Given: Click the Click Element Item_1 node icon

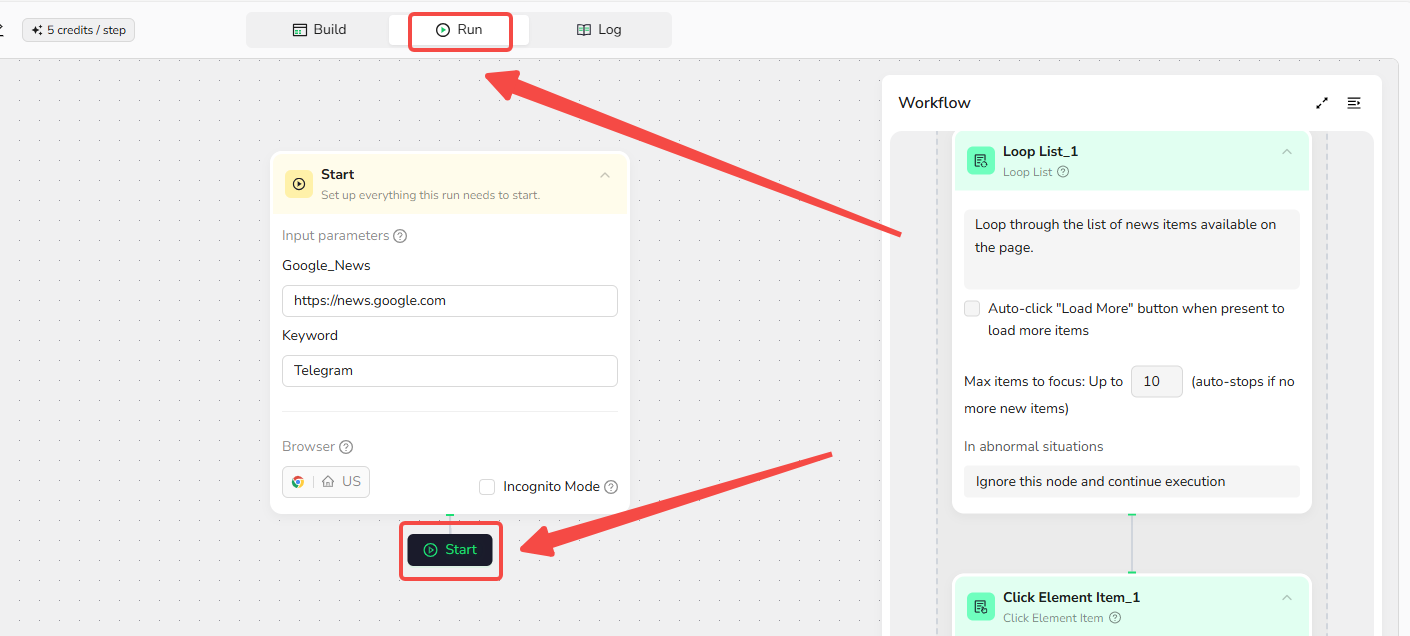Looking at the screenshot, I should coord(980,606).
